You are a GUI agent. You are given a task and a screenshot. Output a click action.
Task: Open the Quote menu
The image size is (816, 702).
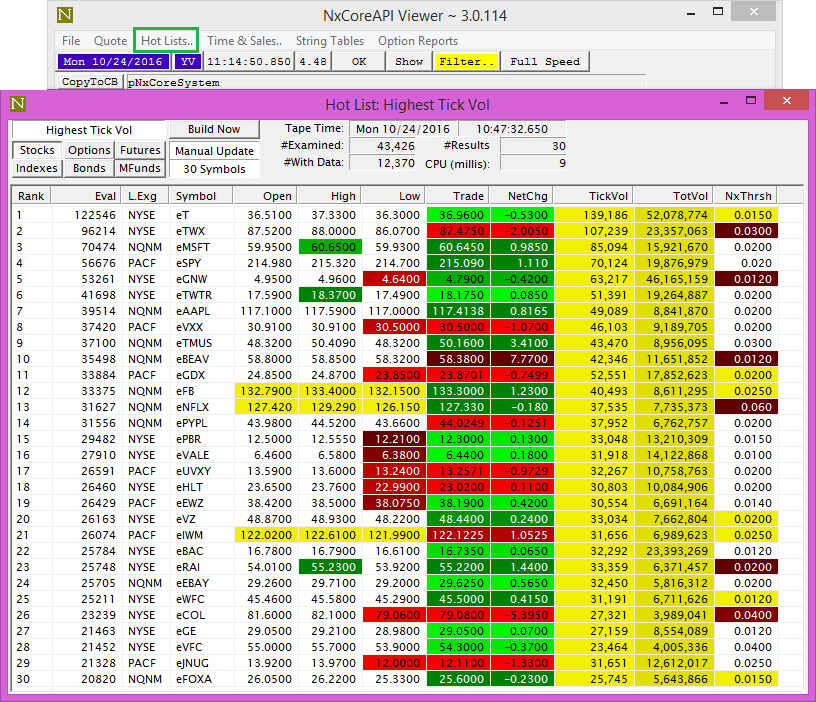coord(110,41)
